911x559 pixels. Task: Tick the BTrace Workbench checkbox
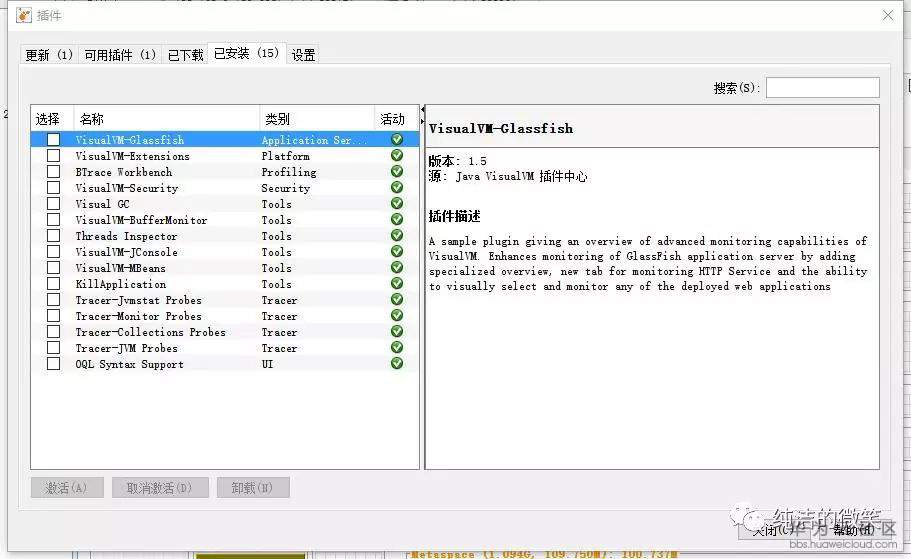click(53, 171)
